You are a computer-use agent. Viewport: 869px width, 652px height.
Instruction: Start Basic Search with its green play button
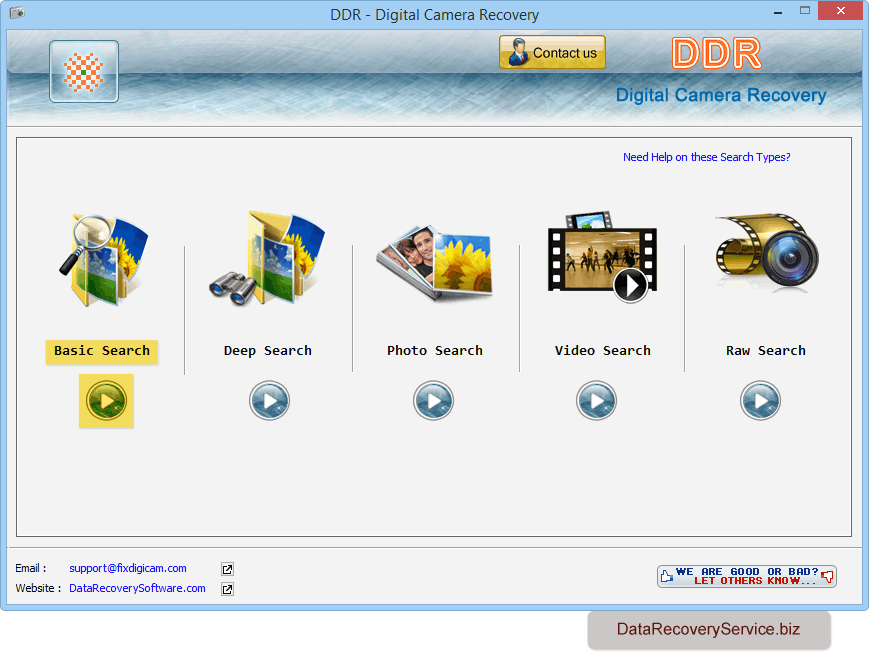[x=106, y=400]
